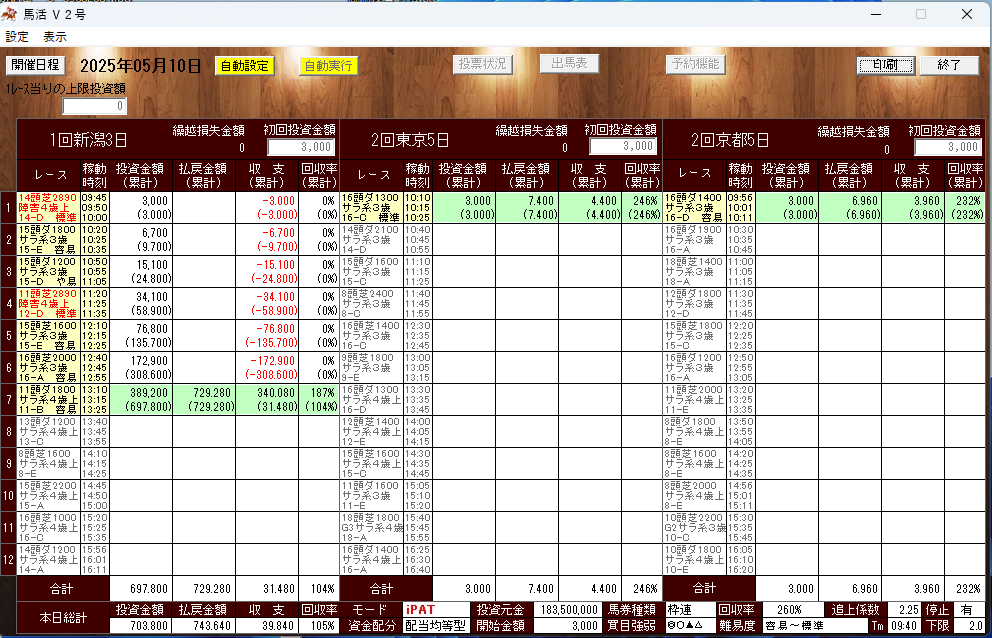992x638 pixels.
Task: Click 初回投資金額 field for 2回京都5日
Action: 948,147
